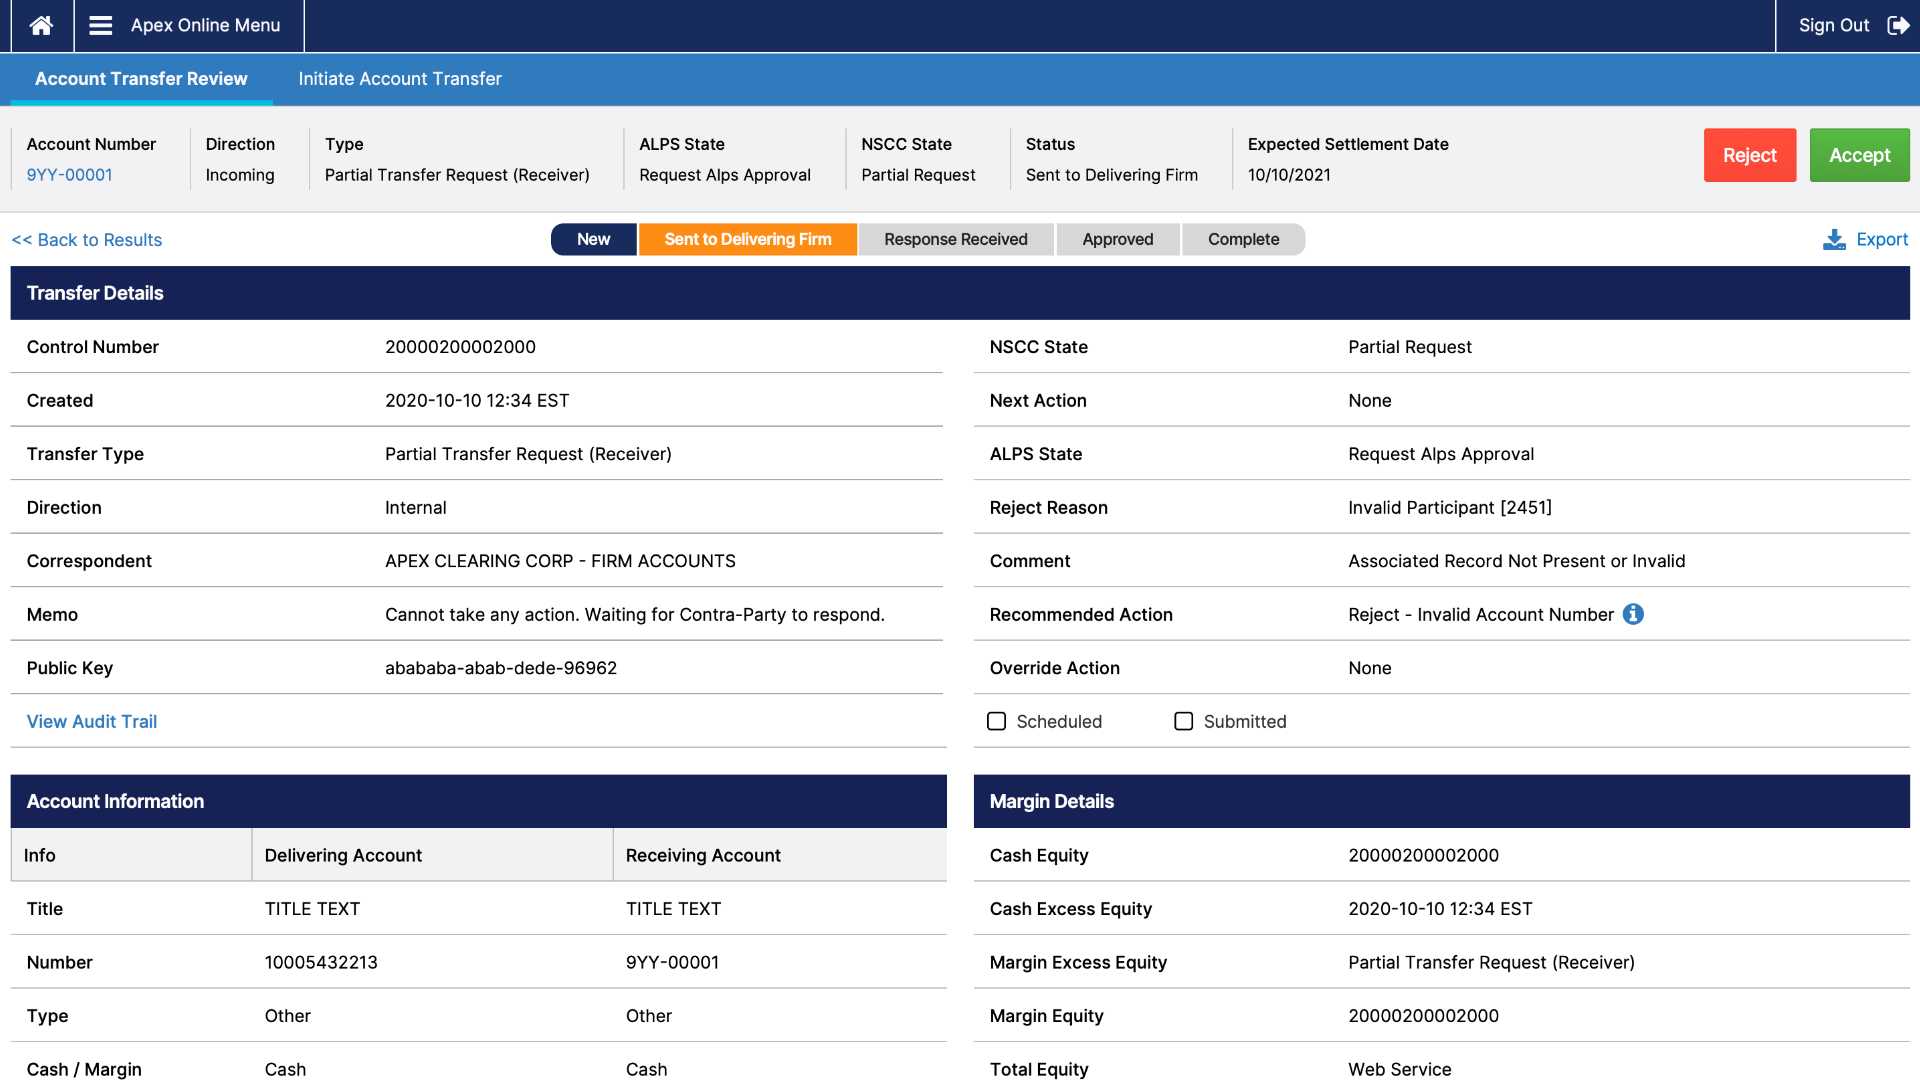
Task: Click the sign out arrow icon
Action: point(1897,26)
